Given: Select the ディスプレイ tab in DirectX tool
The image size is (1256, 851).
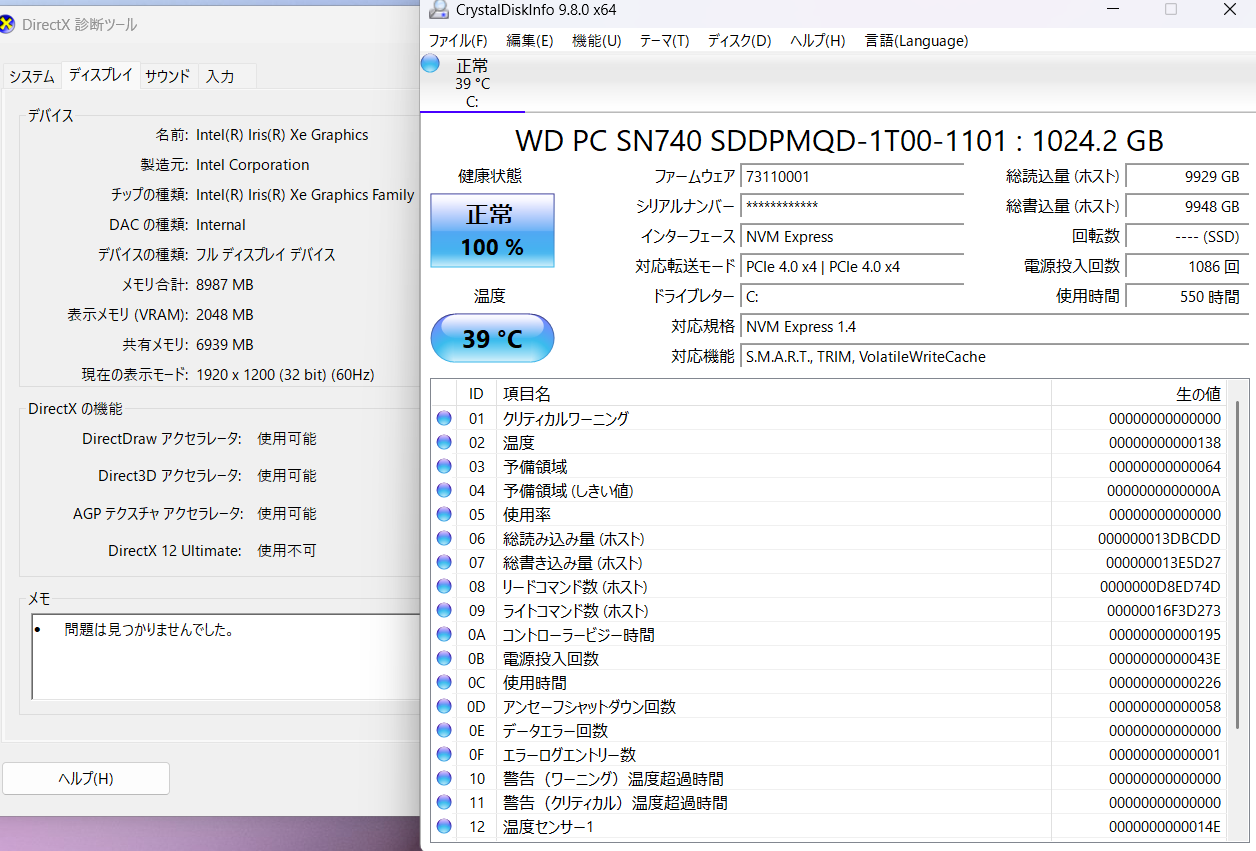Looking at the screenshot, I should tap(100, 75).
